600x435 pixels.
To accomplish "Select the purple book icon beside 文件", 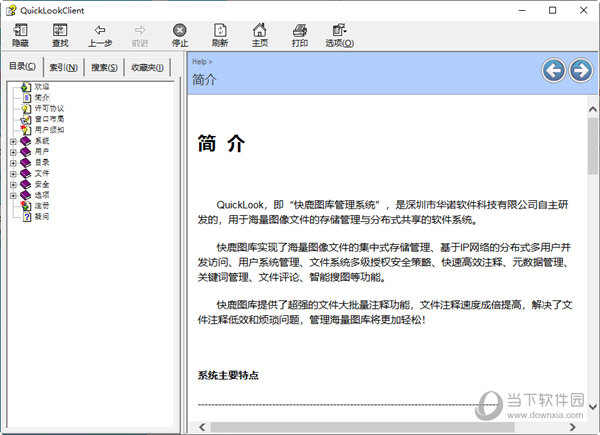I will (x=26, y=174).
